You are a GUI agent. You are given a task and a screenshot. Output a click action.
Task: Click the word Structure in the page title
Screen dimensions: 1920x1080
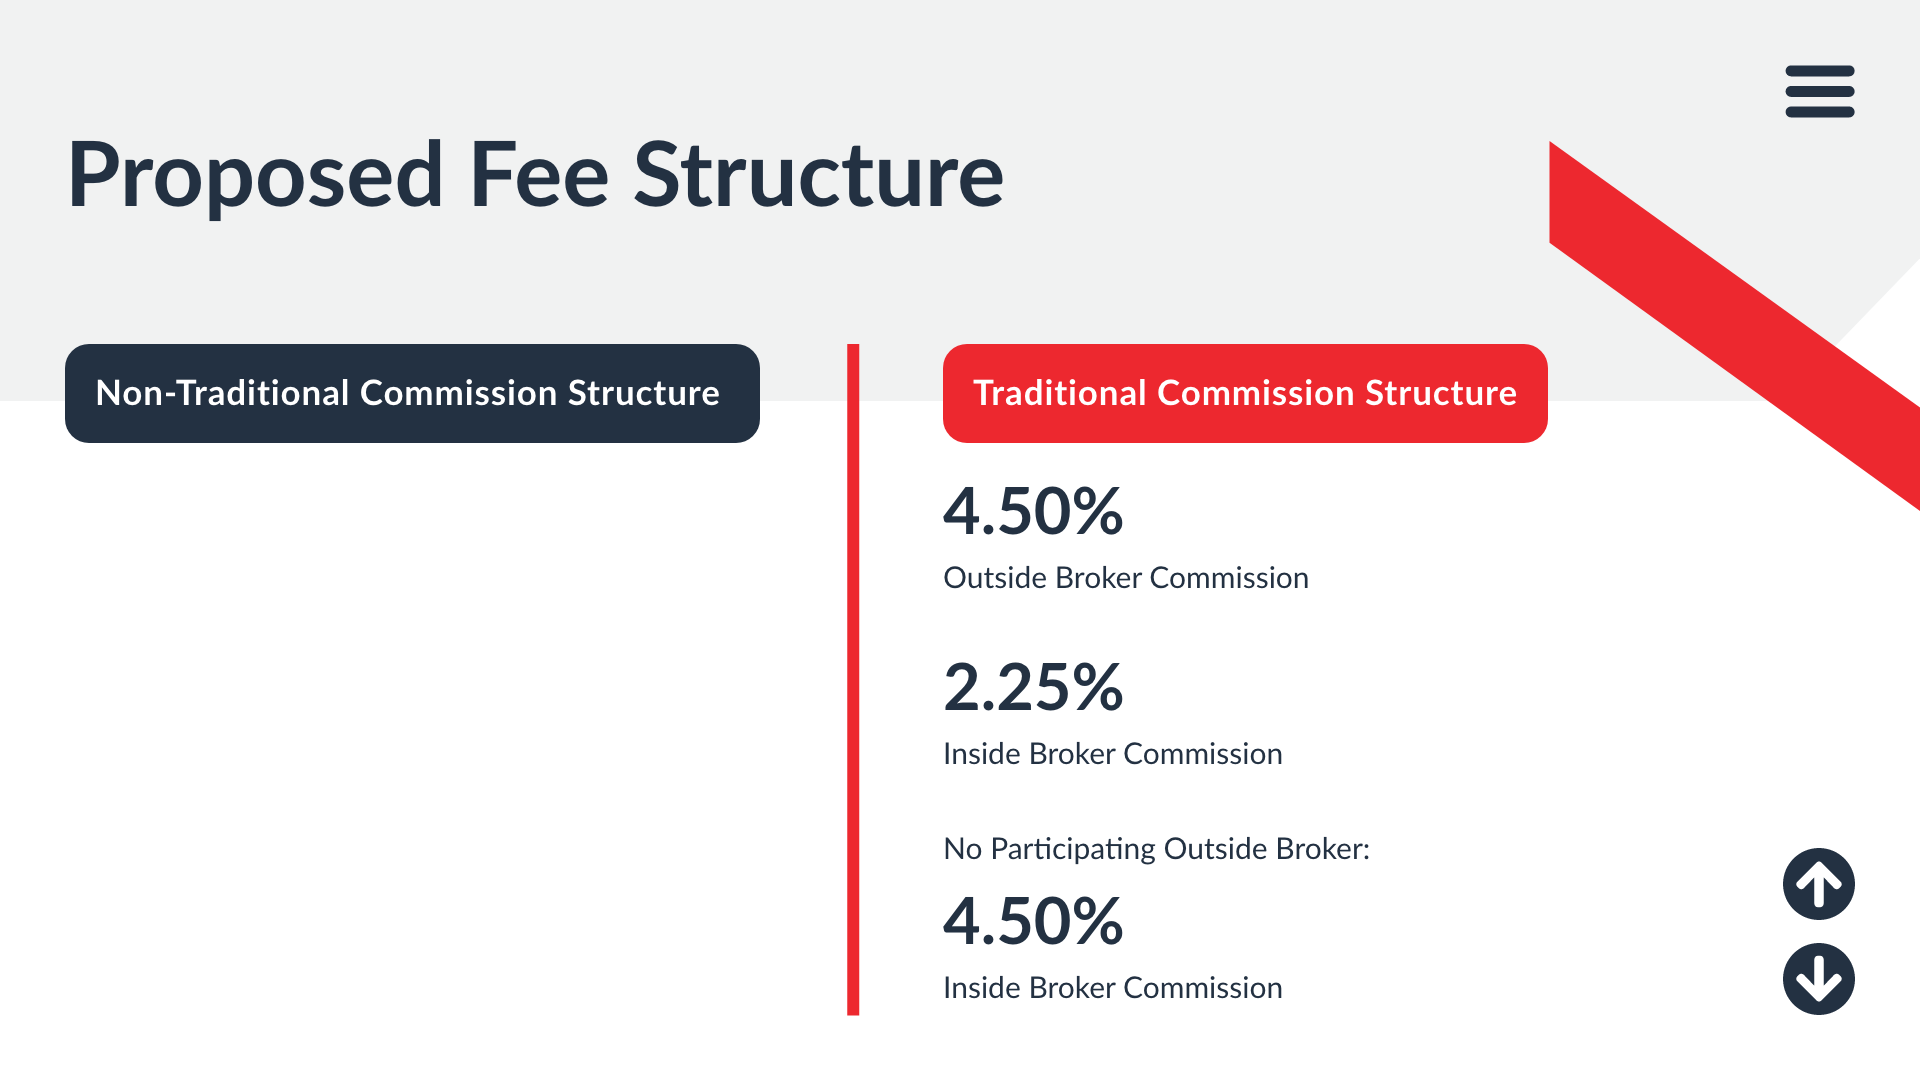coord(818,175)
